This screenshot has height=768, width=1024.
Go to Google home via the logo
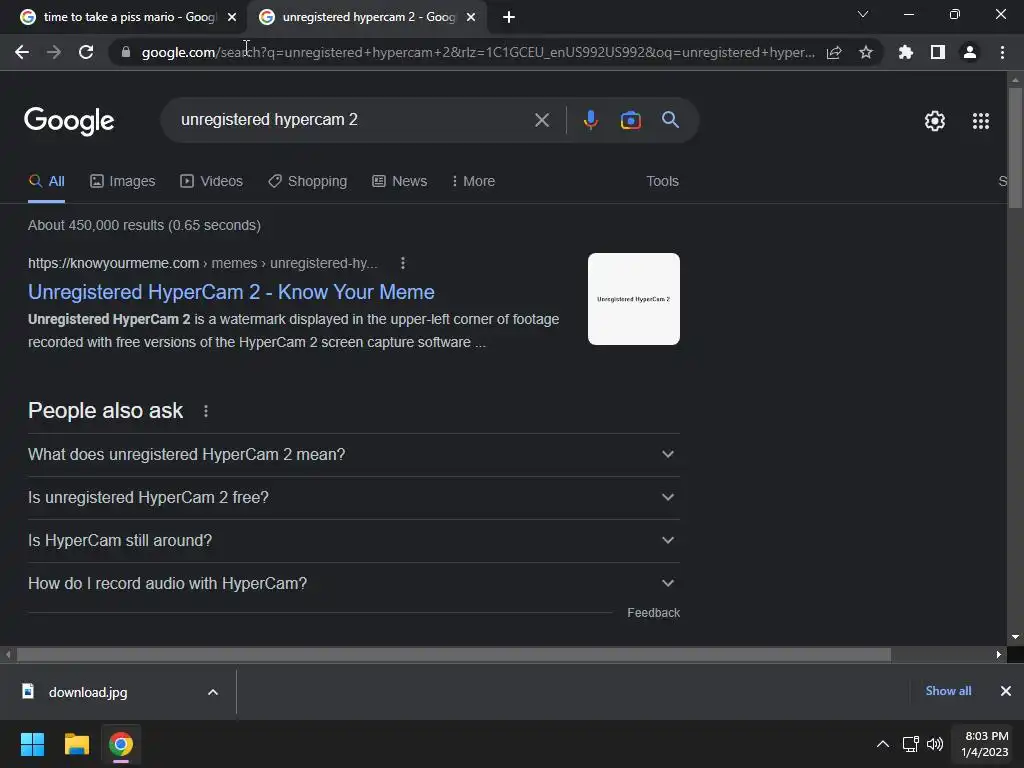69,121
